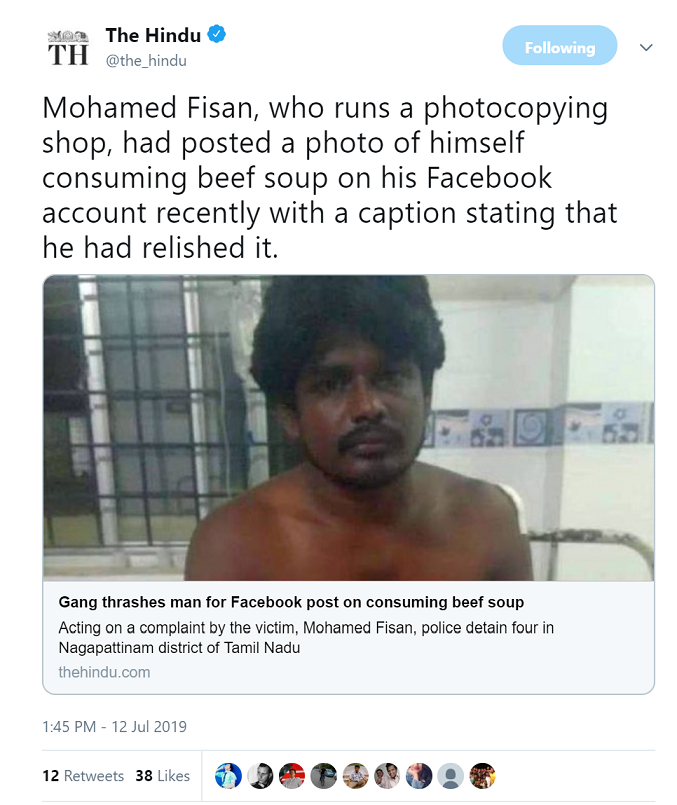Screen dimensions: 677x805
Task: Click the article description about Nagapattinam
Action: (x=305, y=637)
